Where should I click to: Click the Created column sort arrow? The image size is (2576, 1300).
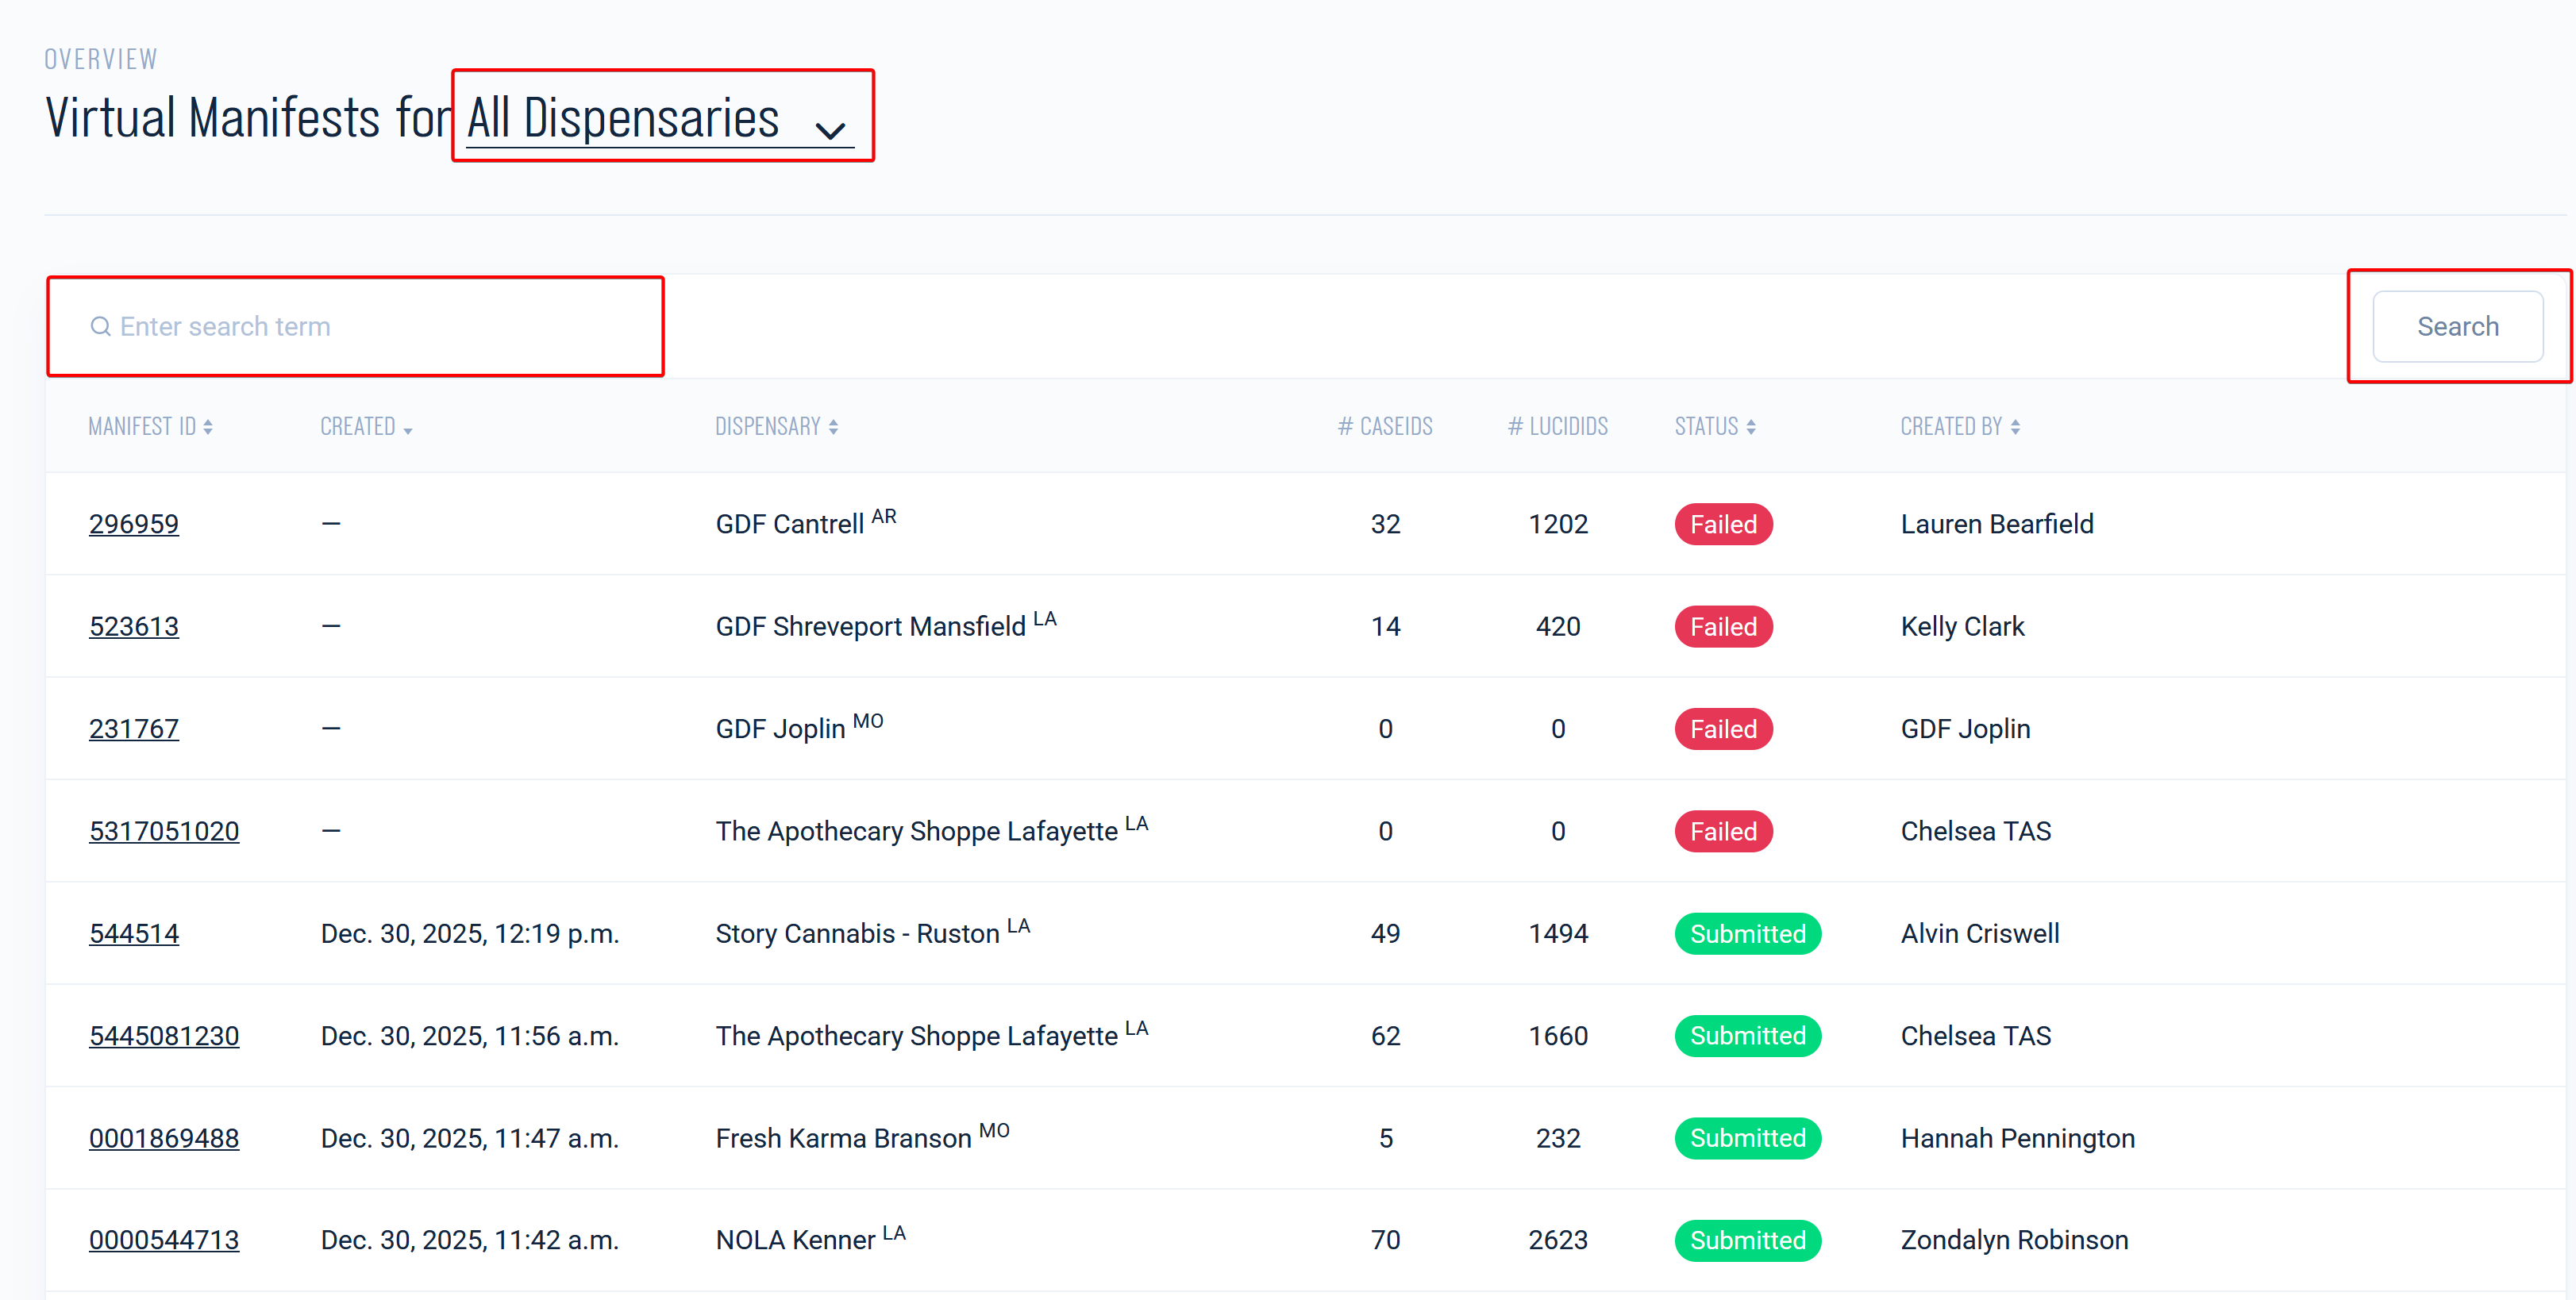407,429
